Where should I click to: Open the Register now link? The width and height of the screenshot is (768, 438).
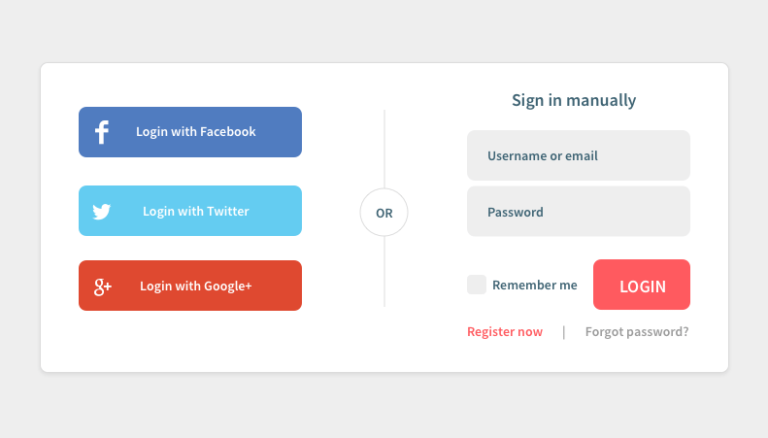click(x=505, y=332)
